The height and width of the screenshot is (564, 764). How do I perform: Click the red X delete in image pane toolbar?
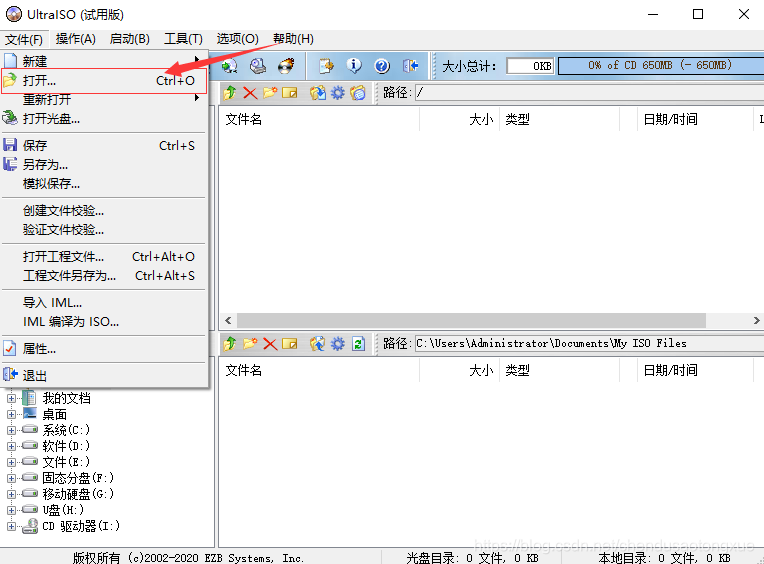[250, 93]
